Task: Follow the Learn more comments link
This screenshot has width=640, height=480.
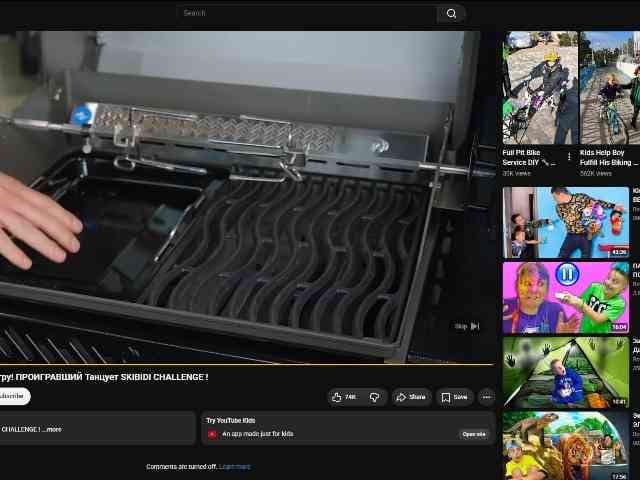Action: (x=235, y=467)
